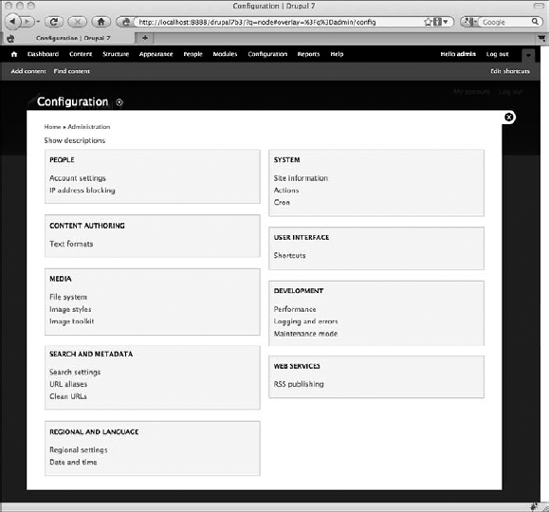This screenshot has width=549, height=512.
Task: Open Modules in admin menu
Action: [225, 54]
